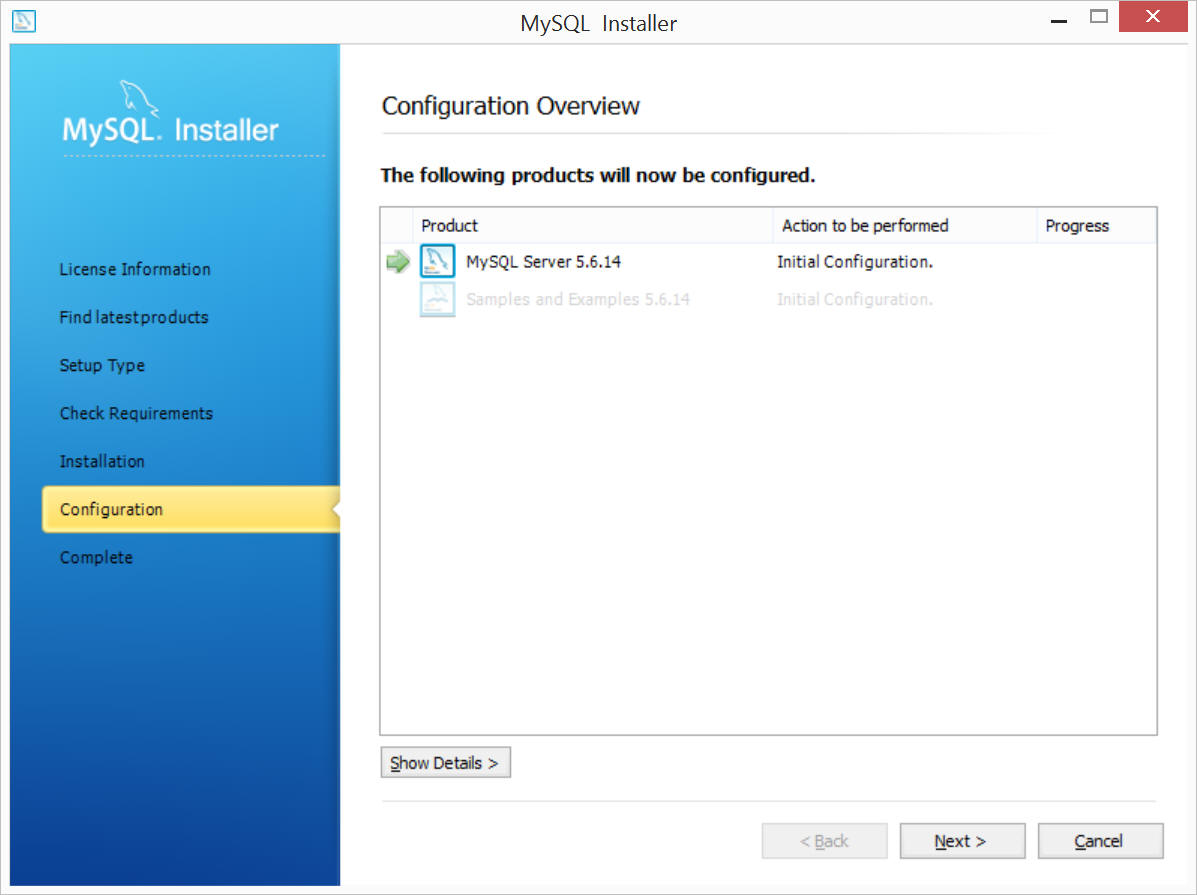Go to Check Requirements step
The width and height of the screenshot is (1197, 895).
137,413
